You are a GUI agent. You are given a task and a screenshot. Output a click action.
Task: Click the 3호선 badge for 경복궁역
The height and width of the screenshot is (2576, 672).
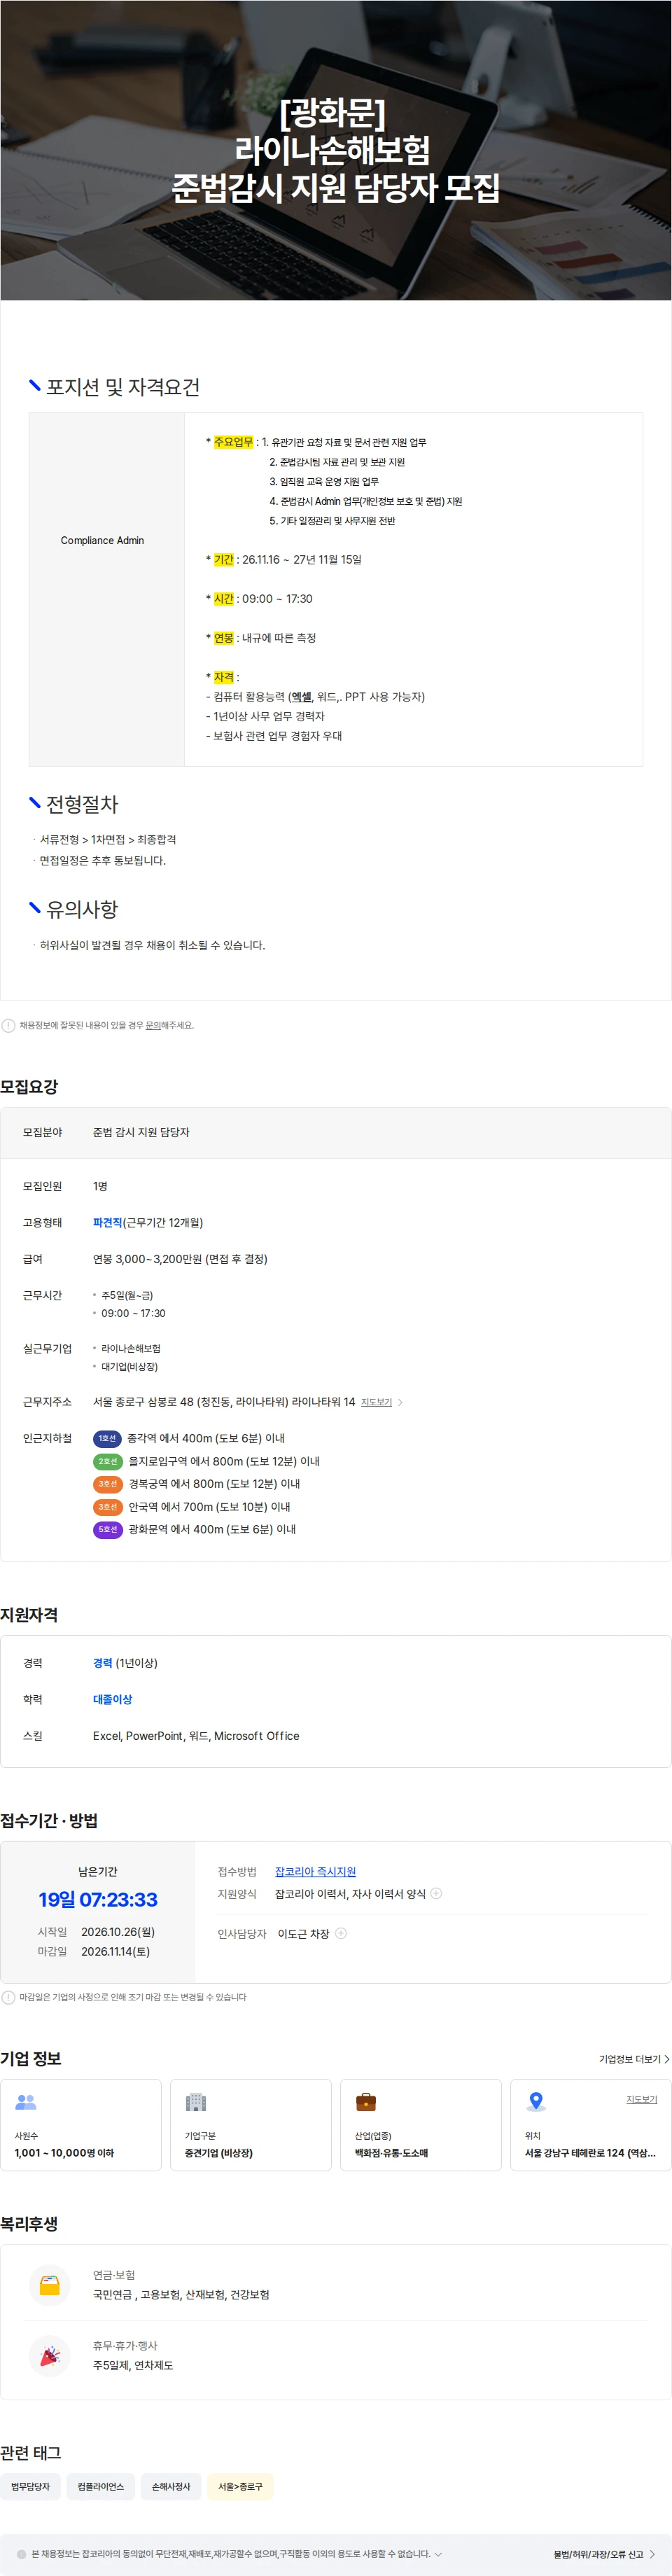[107, 1484]
